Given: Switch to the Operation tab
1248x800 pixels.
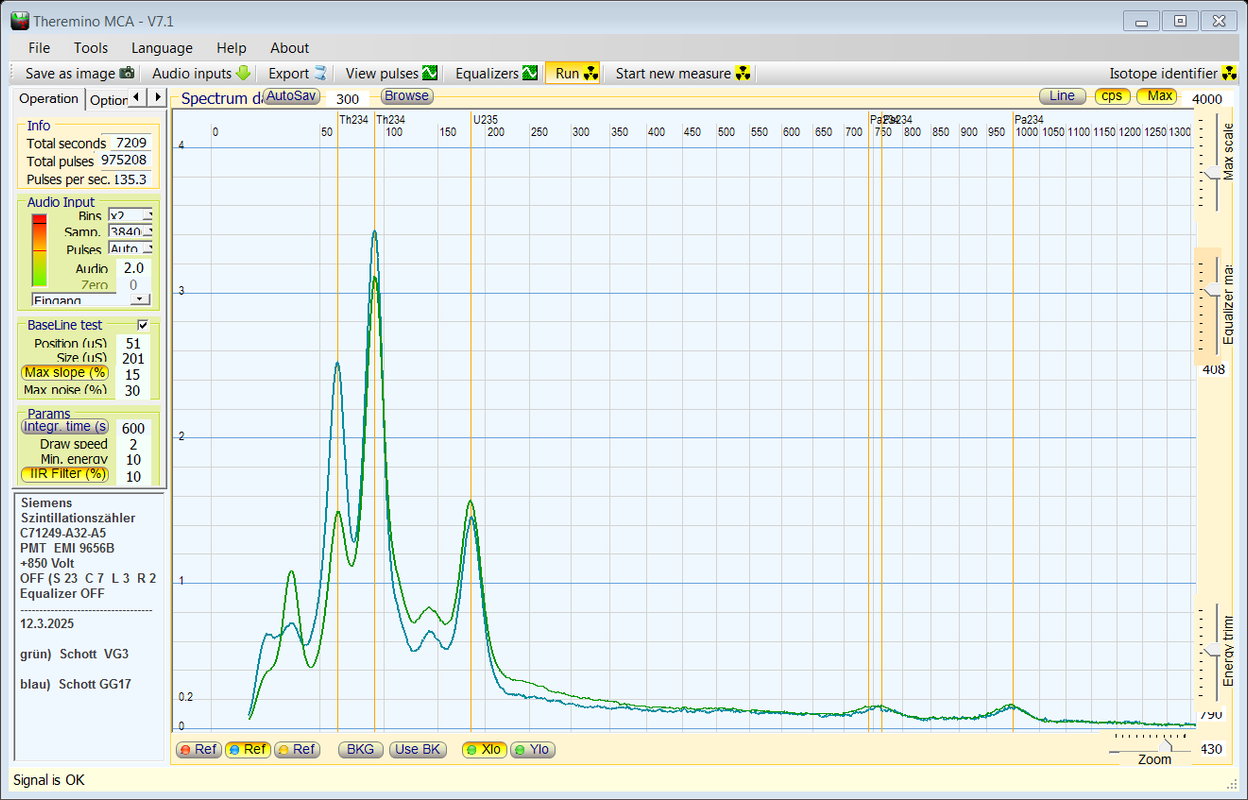Looking at the screenshot, I should coord(49,99).
